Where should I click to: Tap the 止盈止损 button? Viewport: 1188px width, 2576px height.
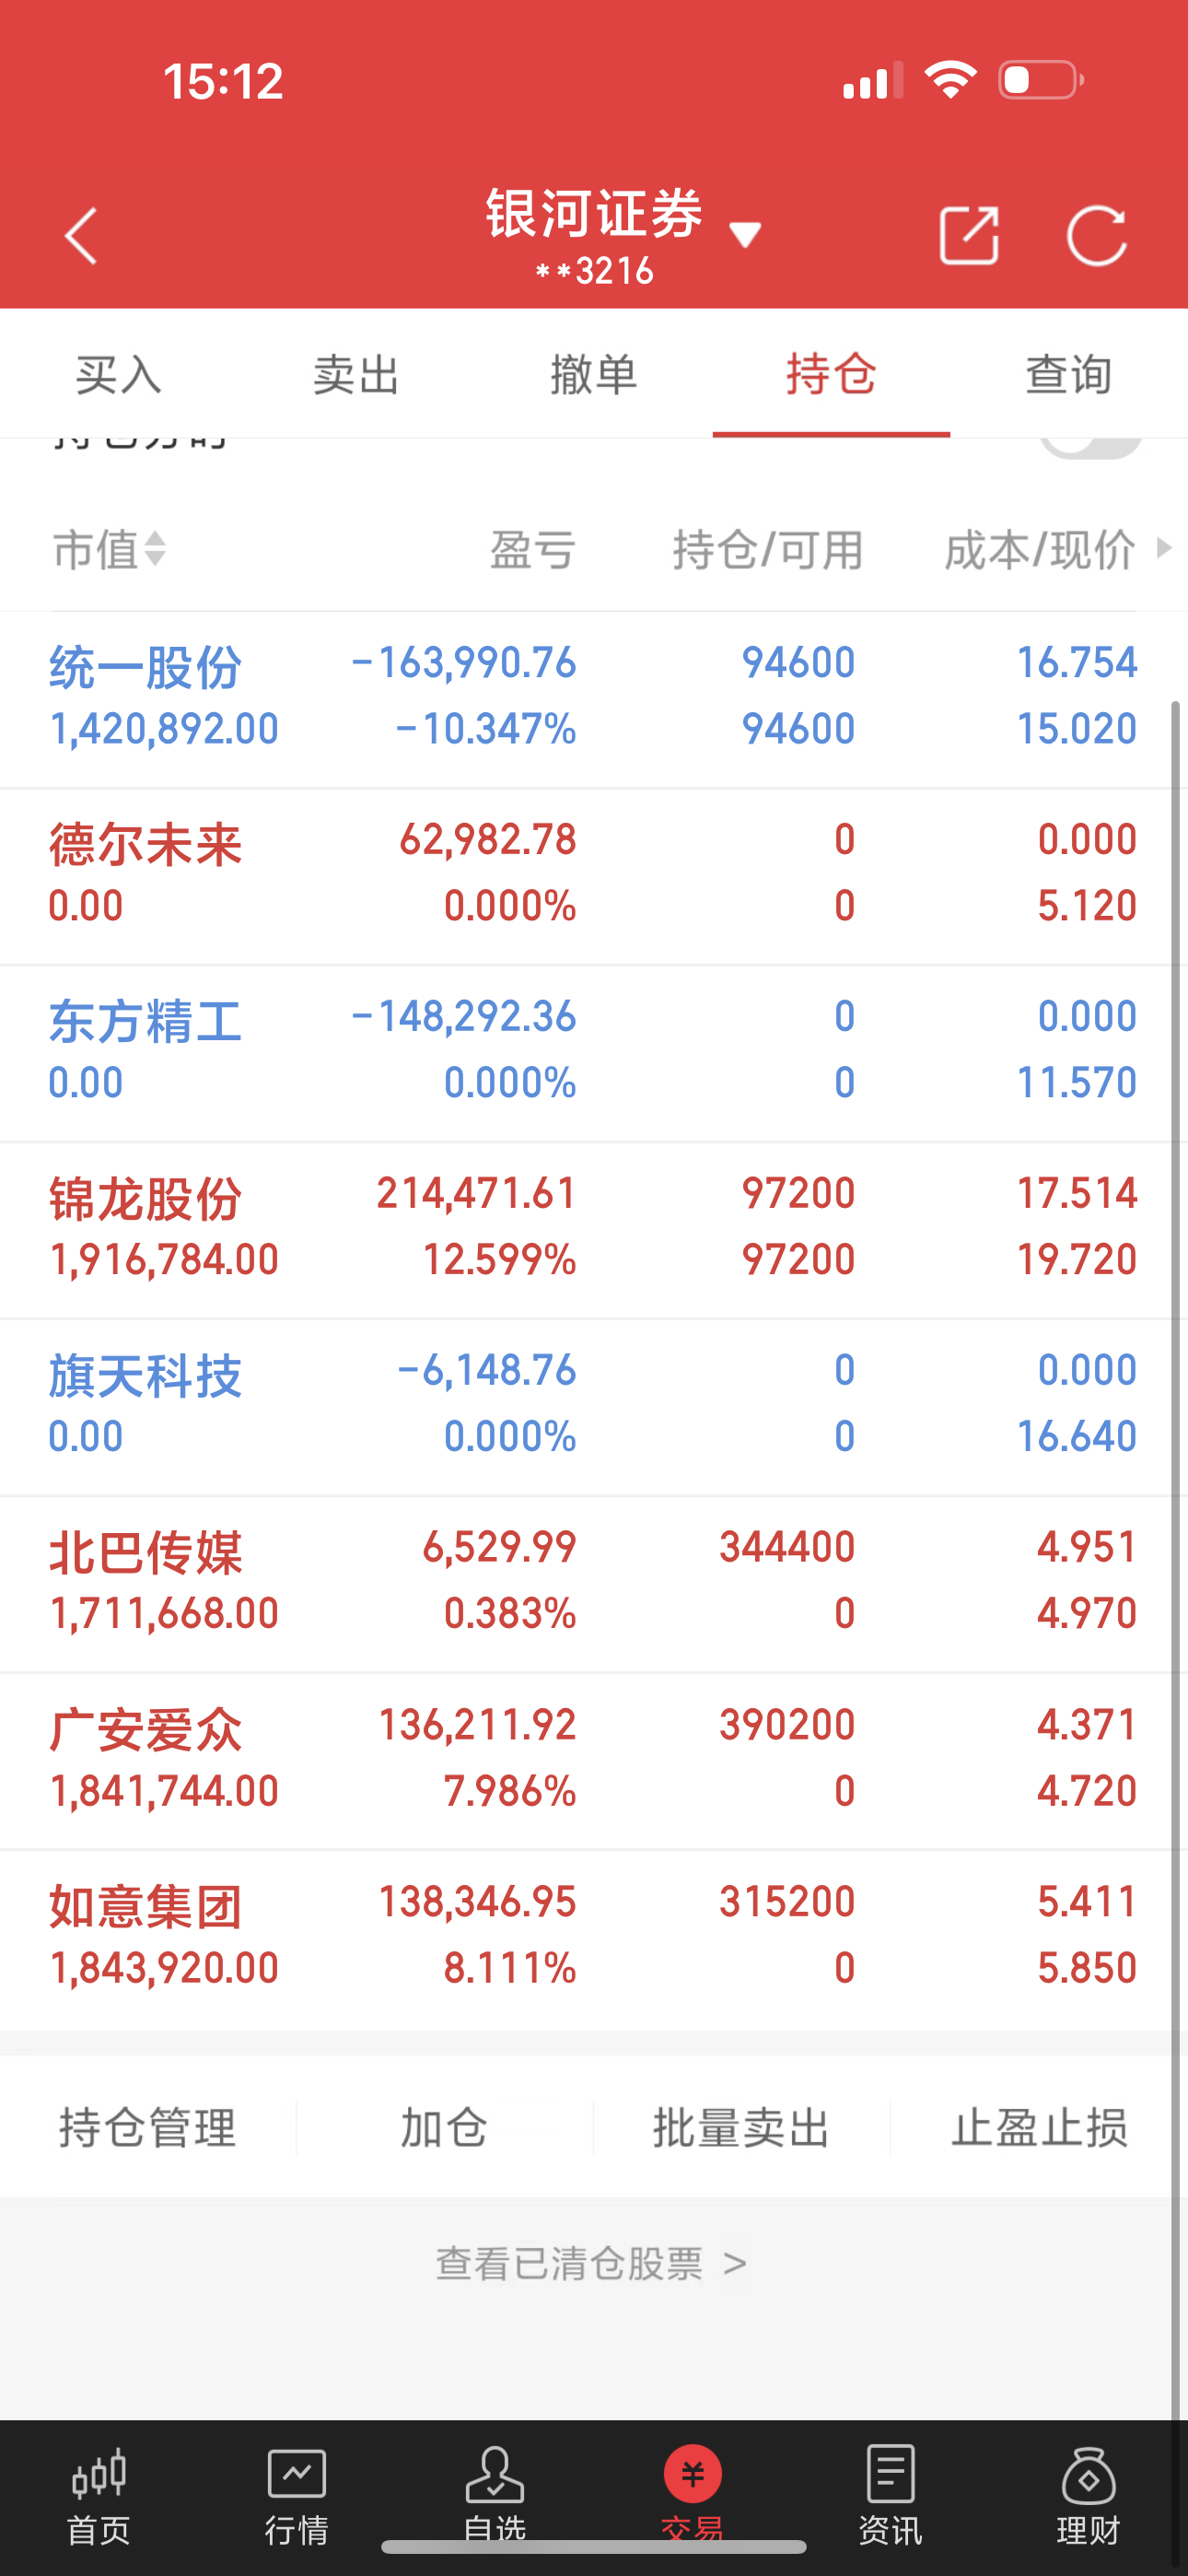coord(1039,2127)
